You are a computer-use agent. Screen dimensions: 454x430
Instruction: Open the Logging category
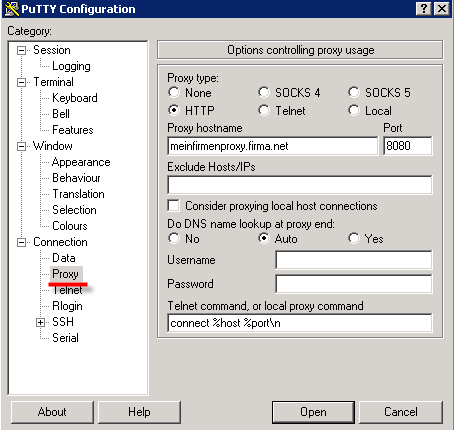(x=71, y=66)
